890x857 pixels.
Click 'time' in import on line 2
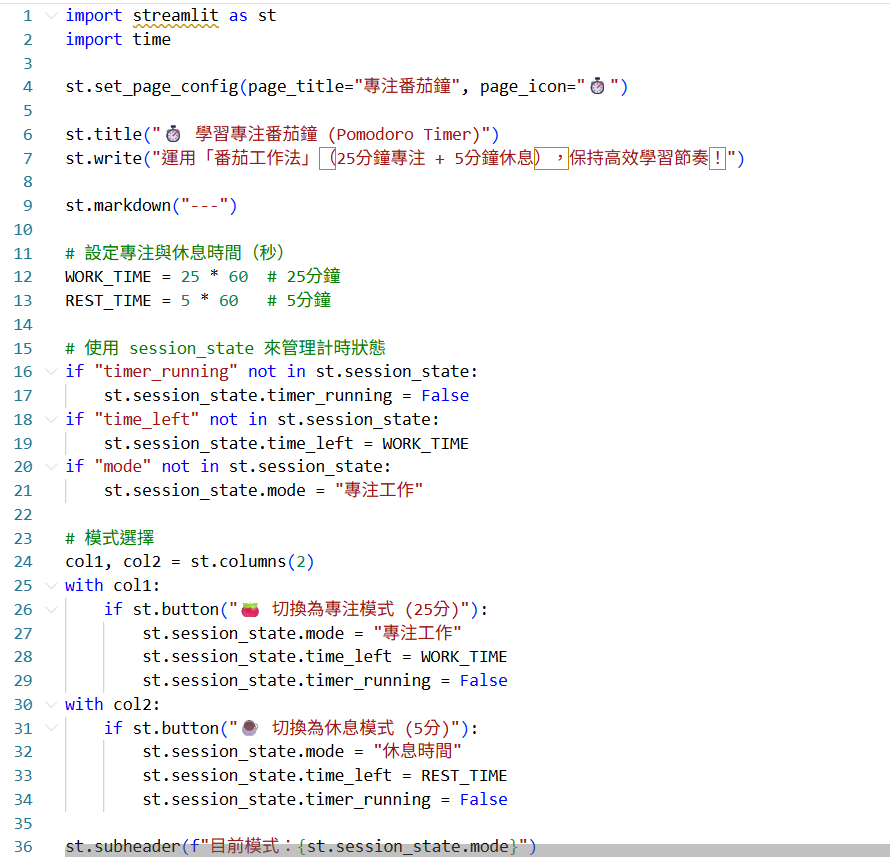tap(152, 40)
